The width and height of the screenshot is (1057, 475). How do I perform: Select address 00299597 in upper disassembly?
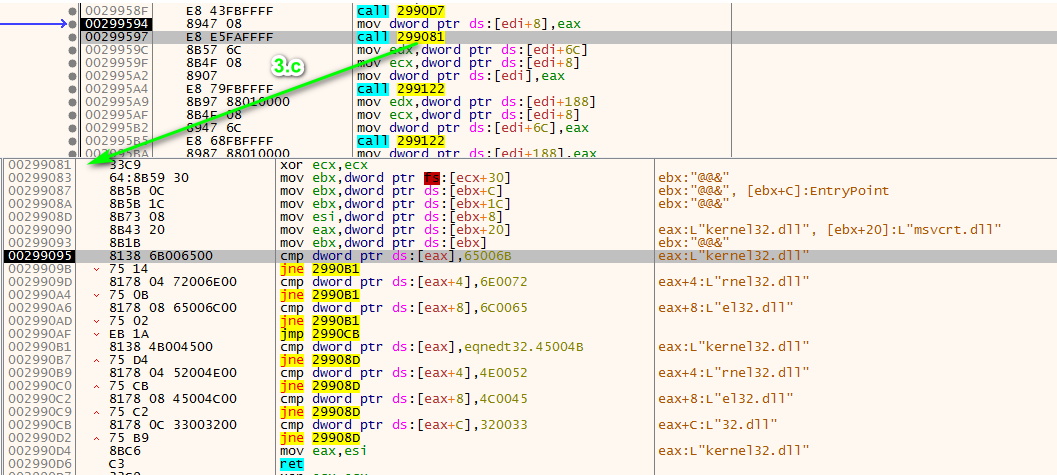(x=117, y=37)
